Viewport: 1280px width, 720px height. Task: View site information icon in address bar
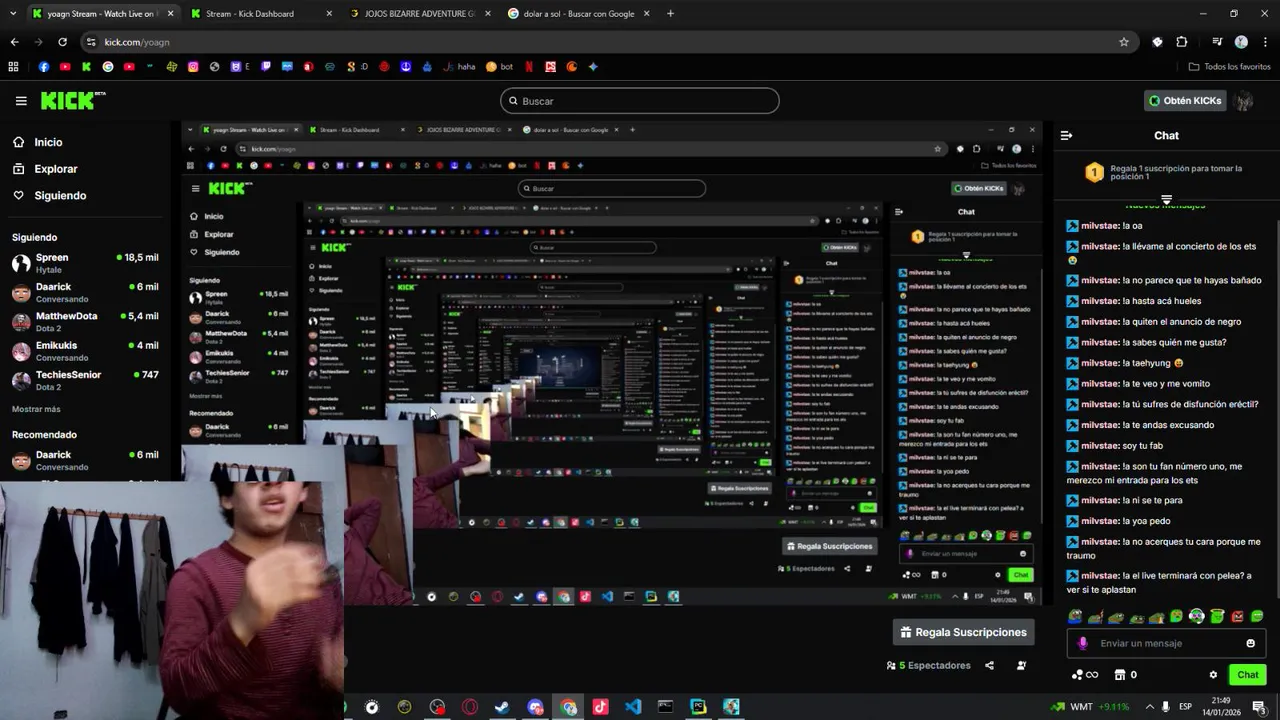(x=91, y=42)
